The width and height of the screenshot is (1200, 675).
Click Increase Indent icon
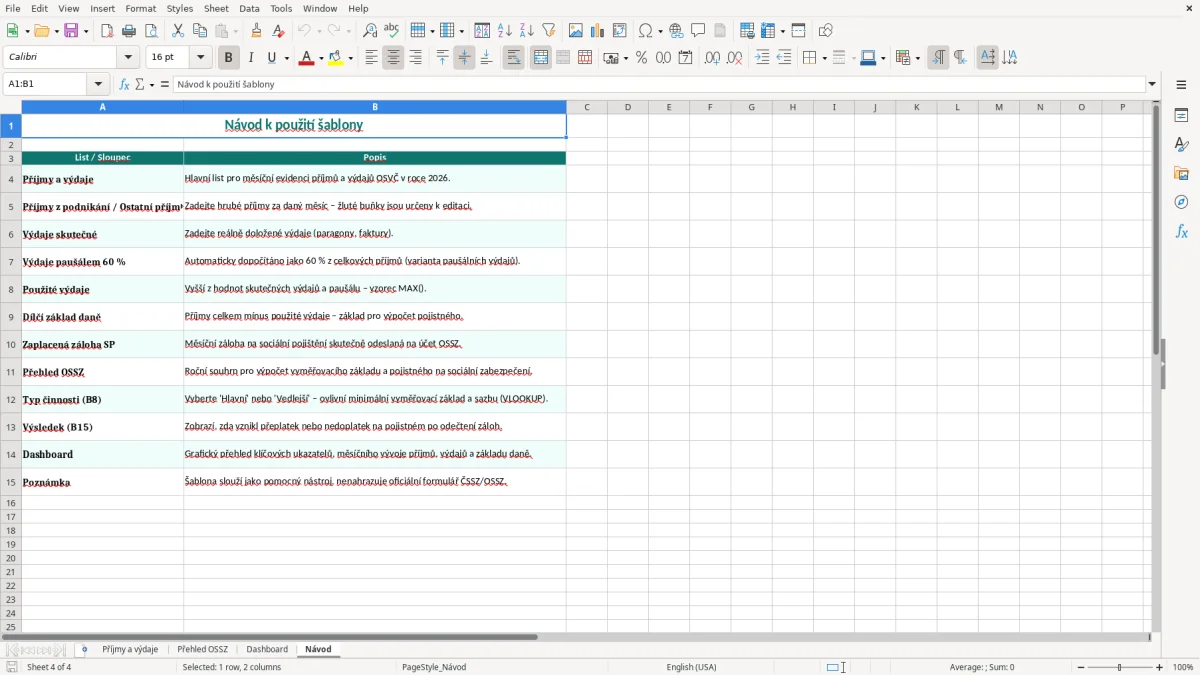762,58
